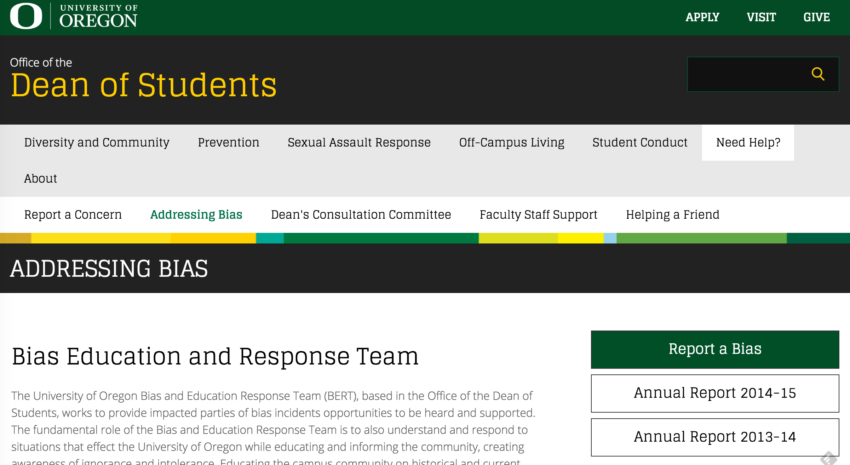Go to Dean of Students home title

coord(144,85)
